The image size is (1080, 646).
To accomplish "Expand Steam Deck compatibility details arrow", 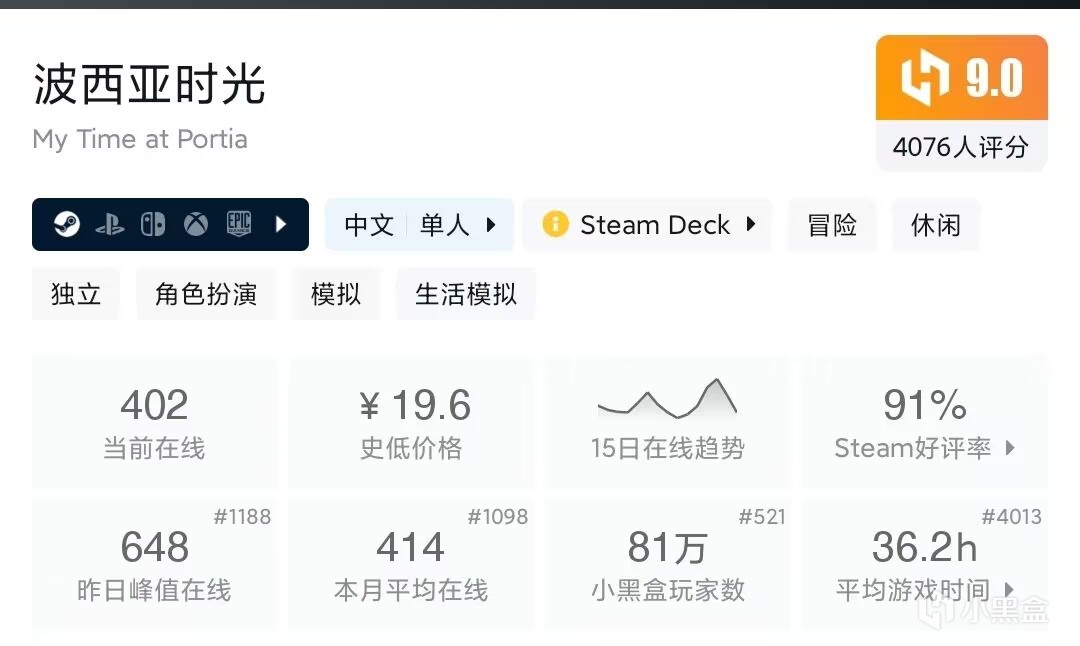I will click(751, 225).
